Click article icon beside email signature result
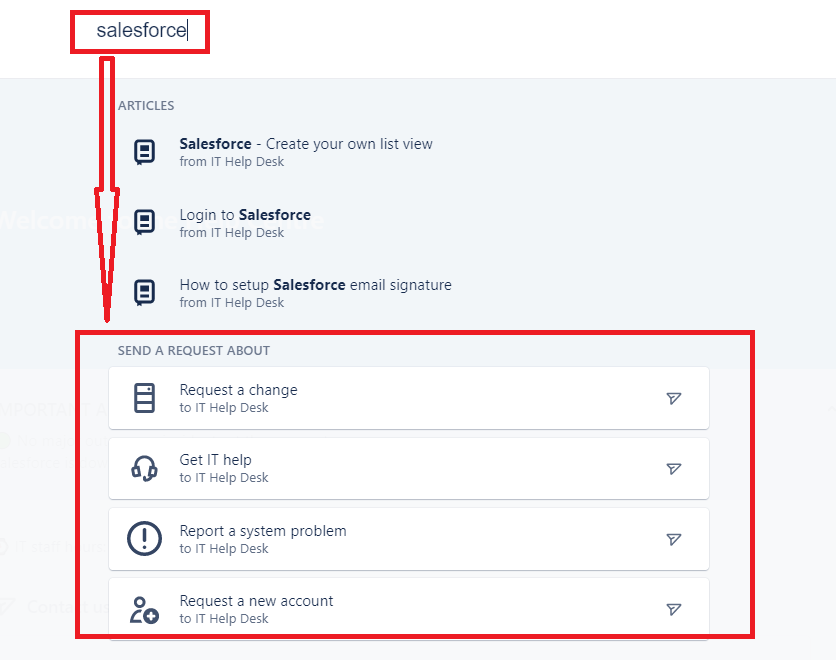 (144, 293)
